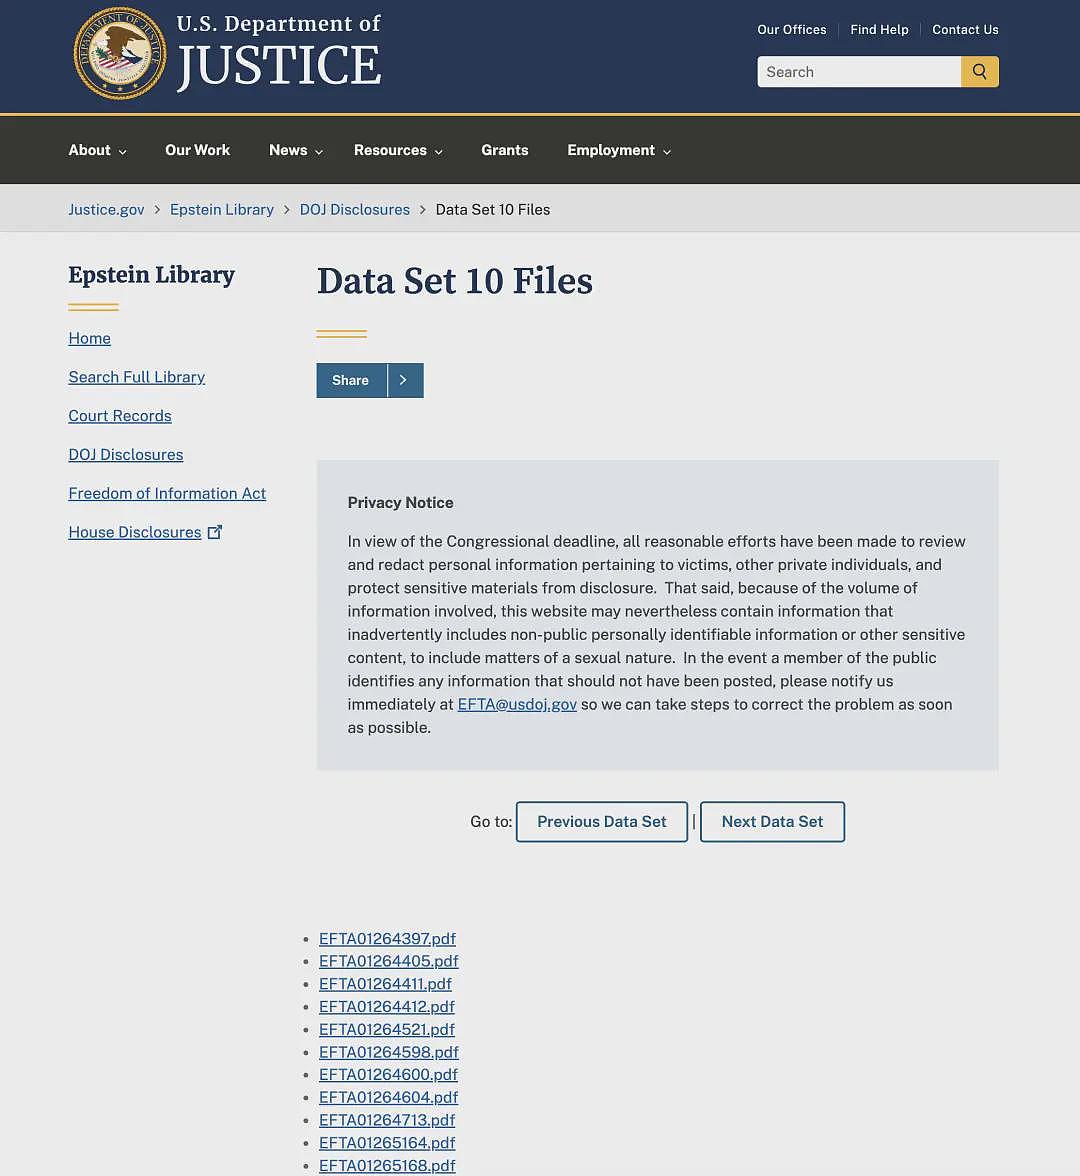
Task: Expand the Employment menu
Action: [x=619, y=150]
